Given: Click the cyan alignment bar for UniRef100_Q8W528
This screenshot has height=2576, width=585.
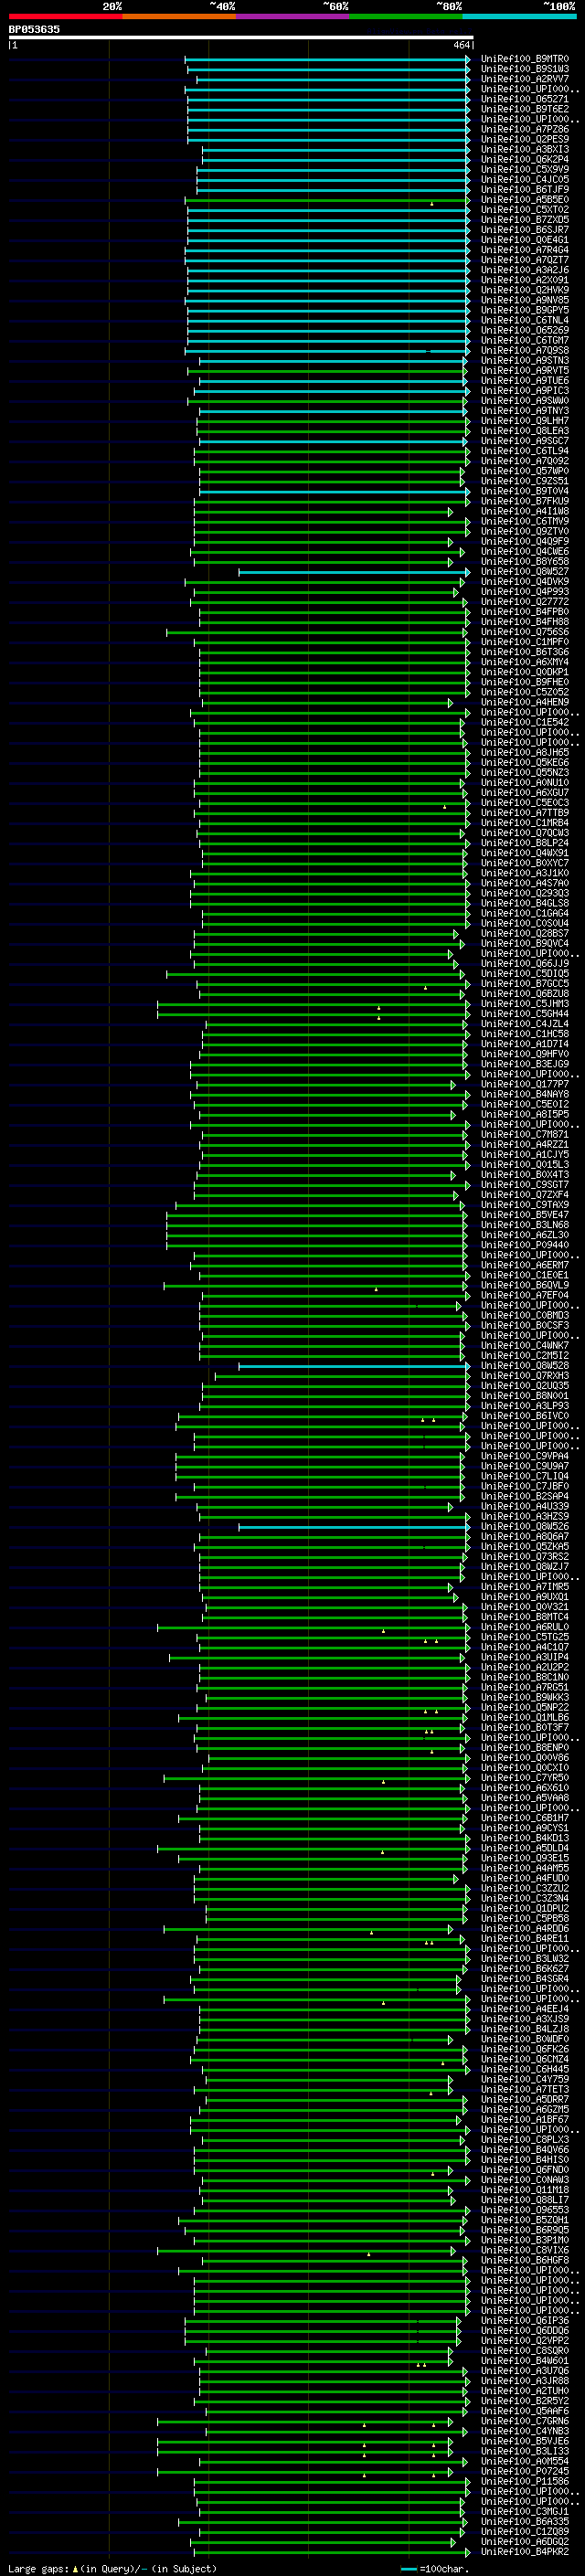Looking at the screenshot, I should pos(354,1366).
